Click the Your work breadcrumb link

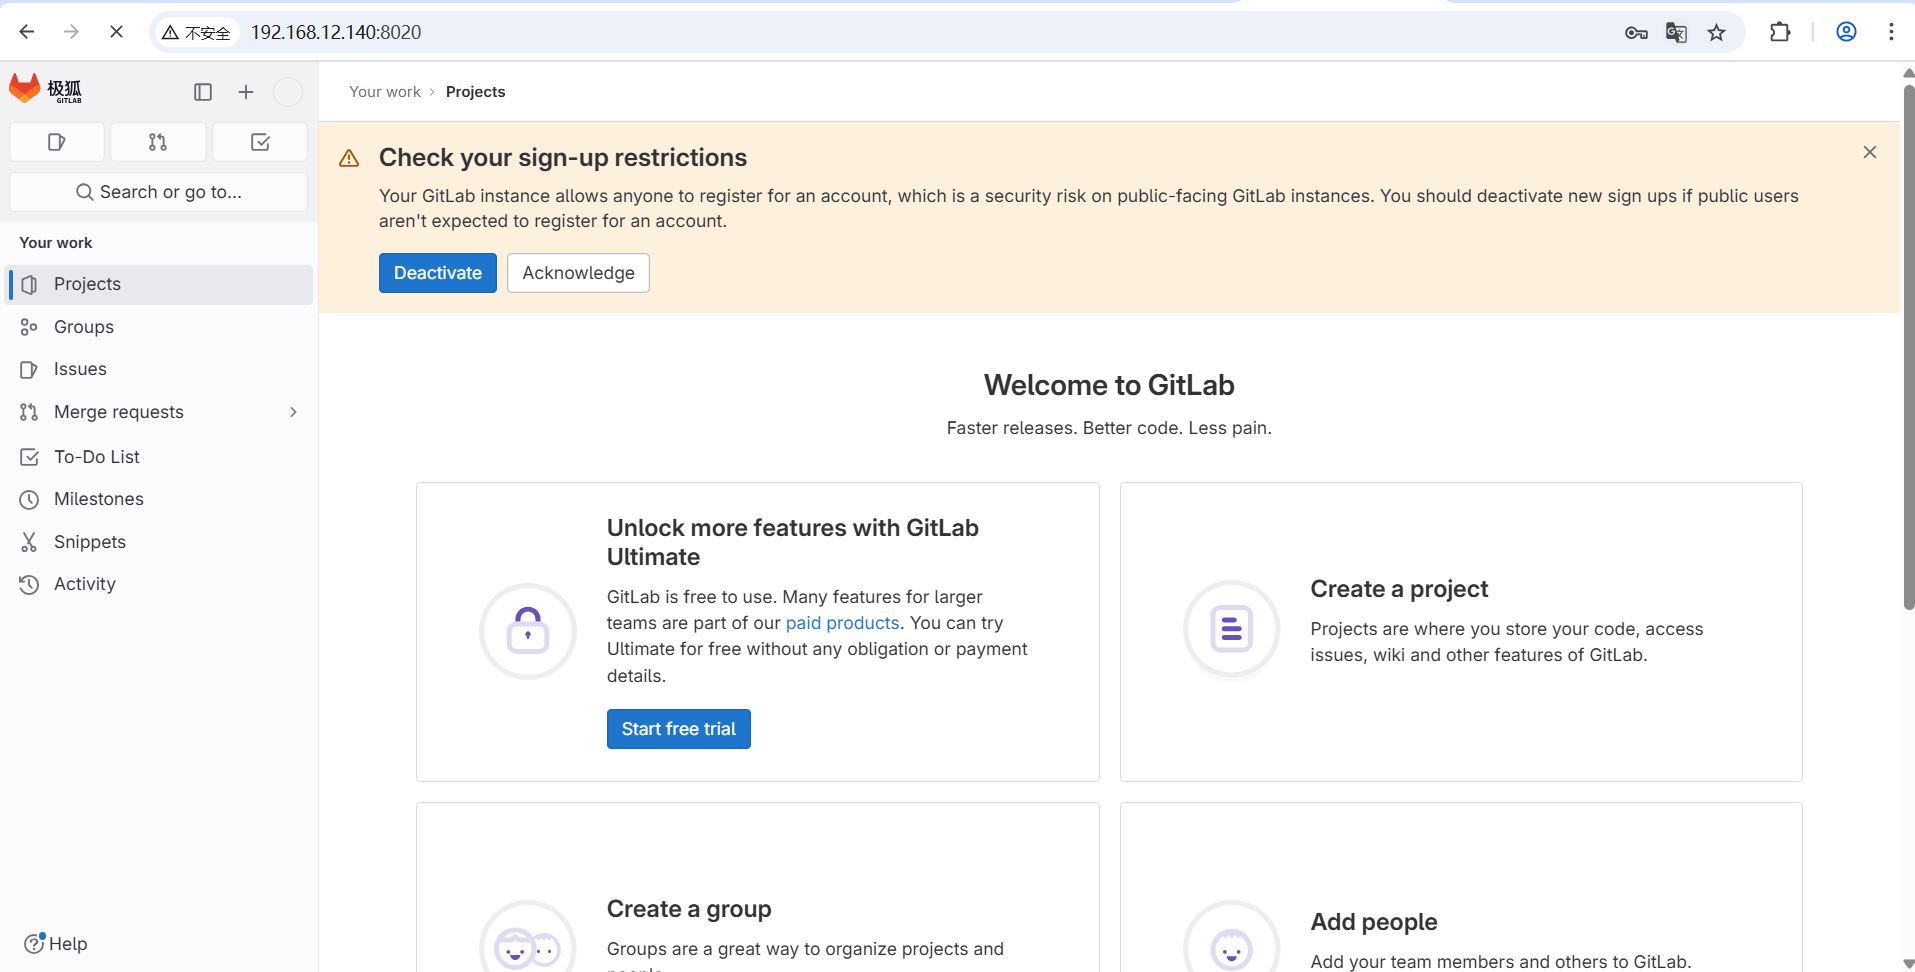[385, 92]
